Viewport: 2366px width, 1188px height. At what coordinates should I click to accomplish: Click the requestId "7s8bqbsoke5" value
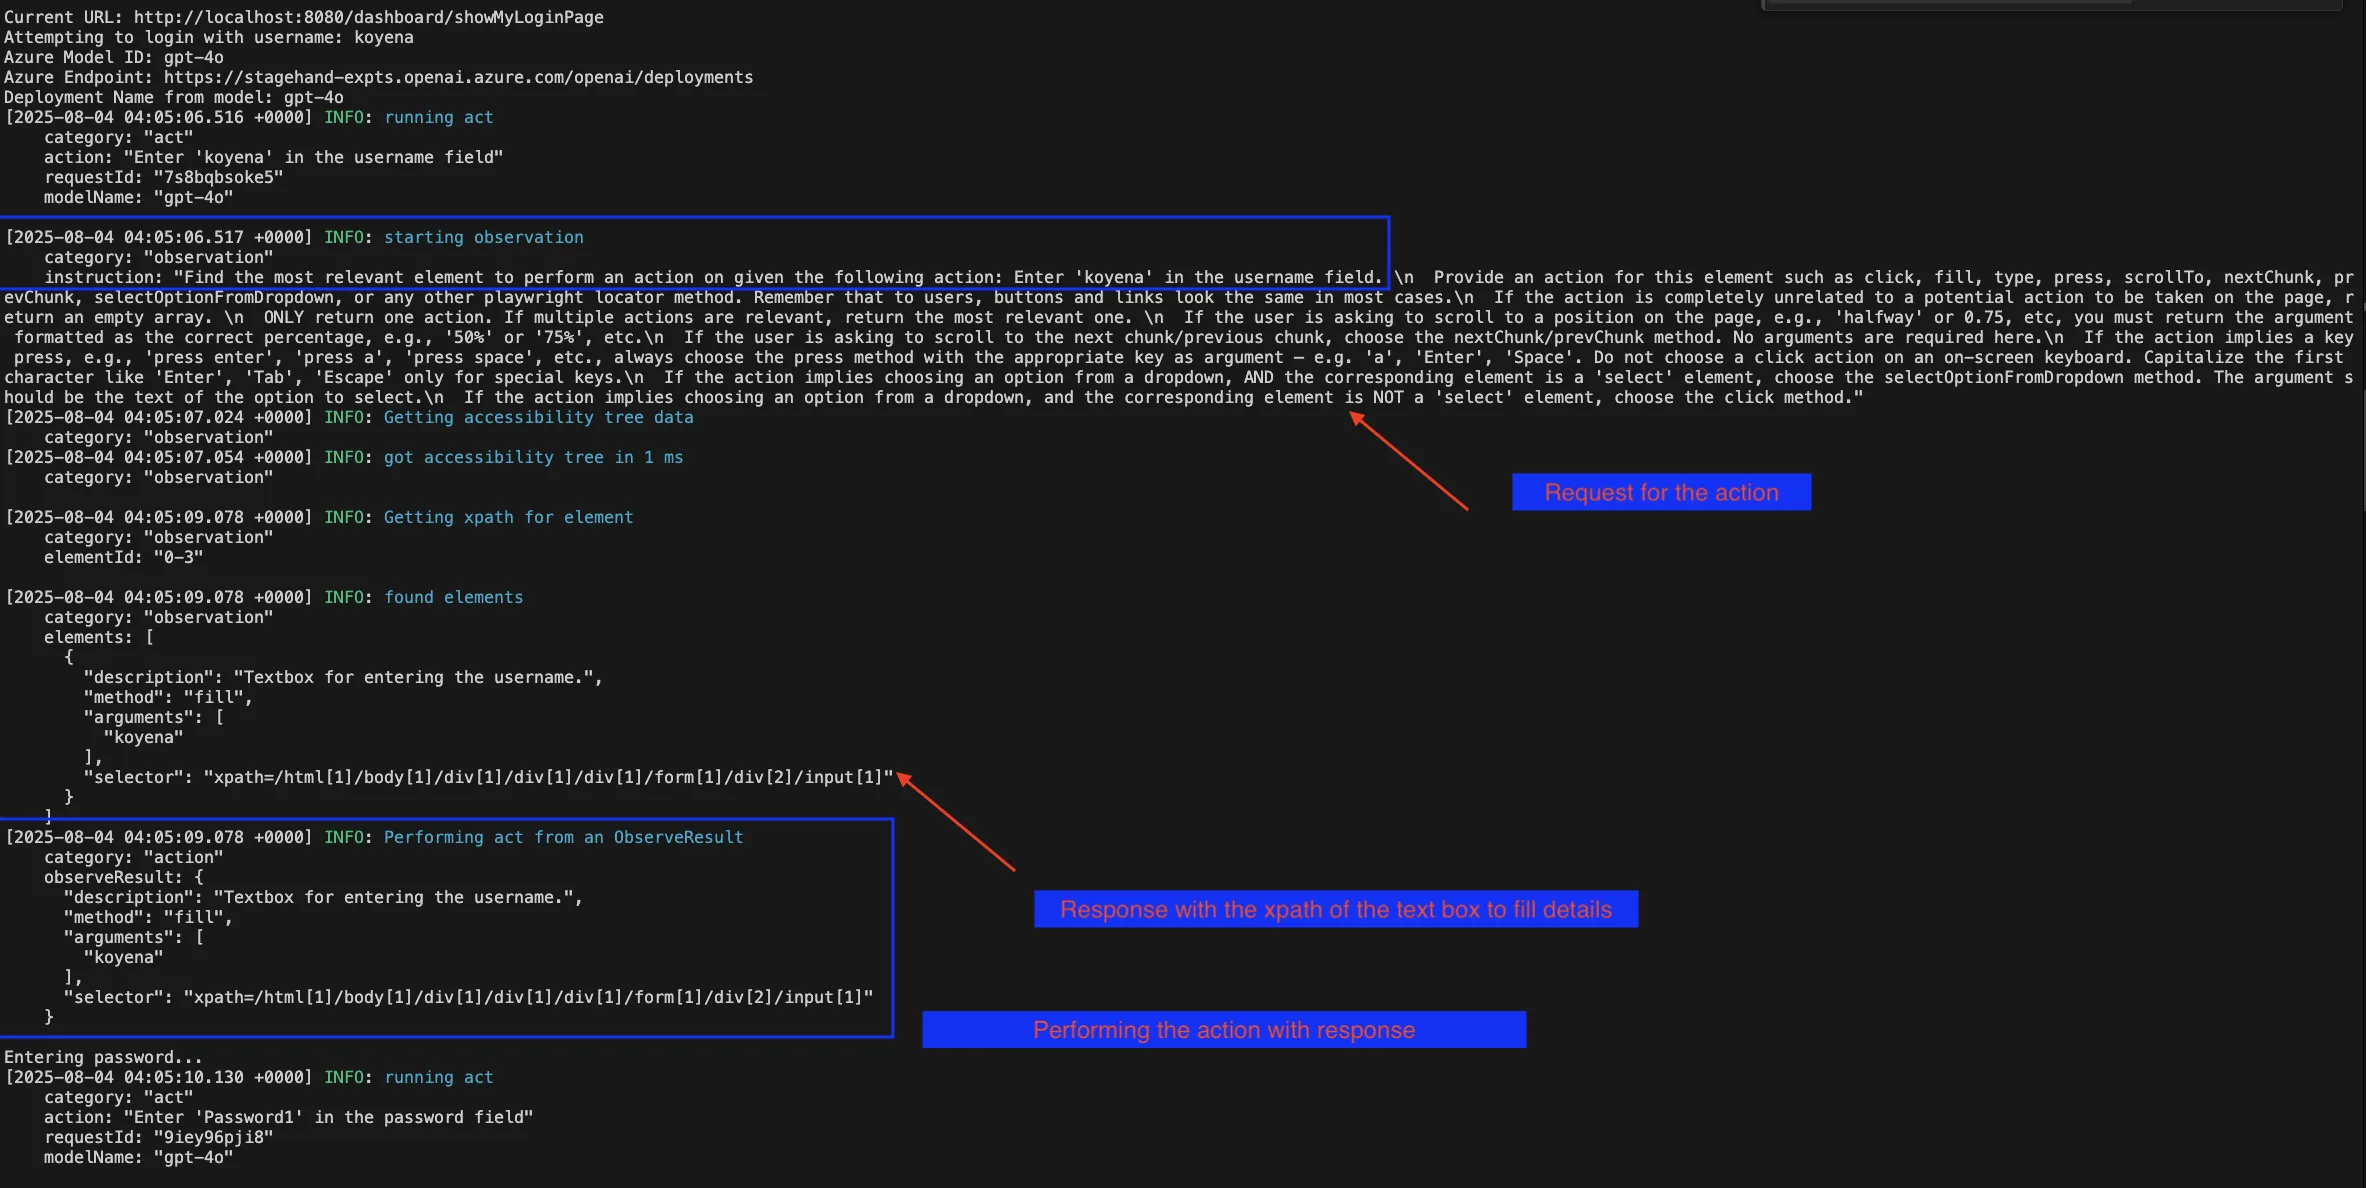coord(218,177)
